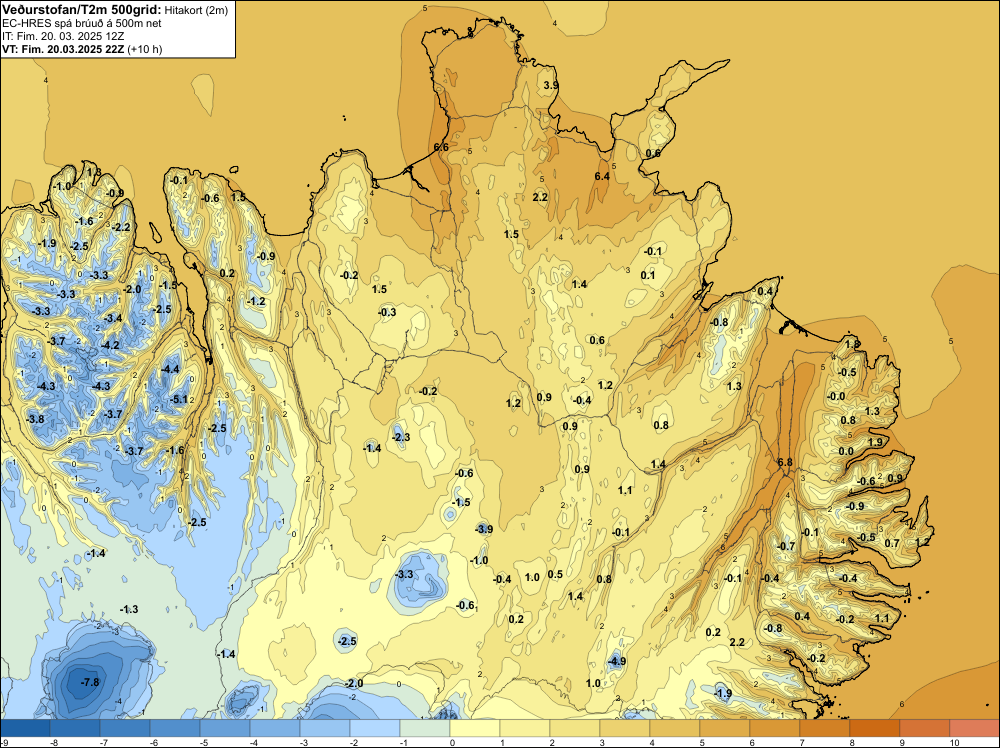This screenshot has width=1000, height=748.
Task: Click the legend color segment between -5 and -4
Action: [224, 728]
